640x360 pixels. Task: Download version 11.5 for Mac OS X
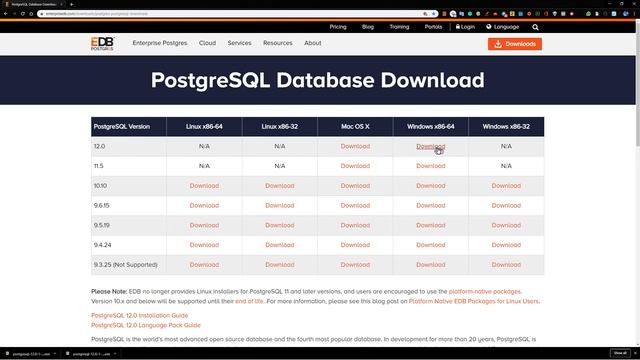point(355,166)
